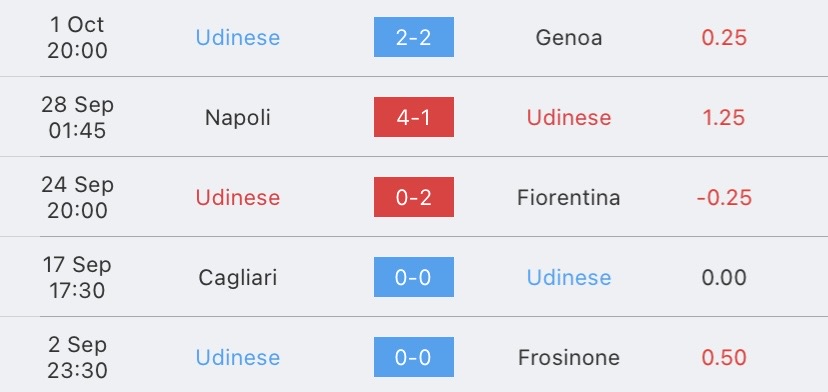Select Udinese in the 17 Sep match row
The image size is (828, 392).
[569, 277]
